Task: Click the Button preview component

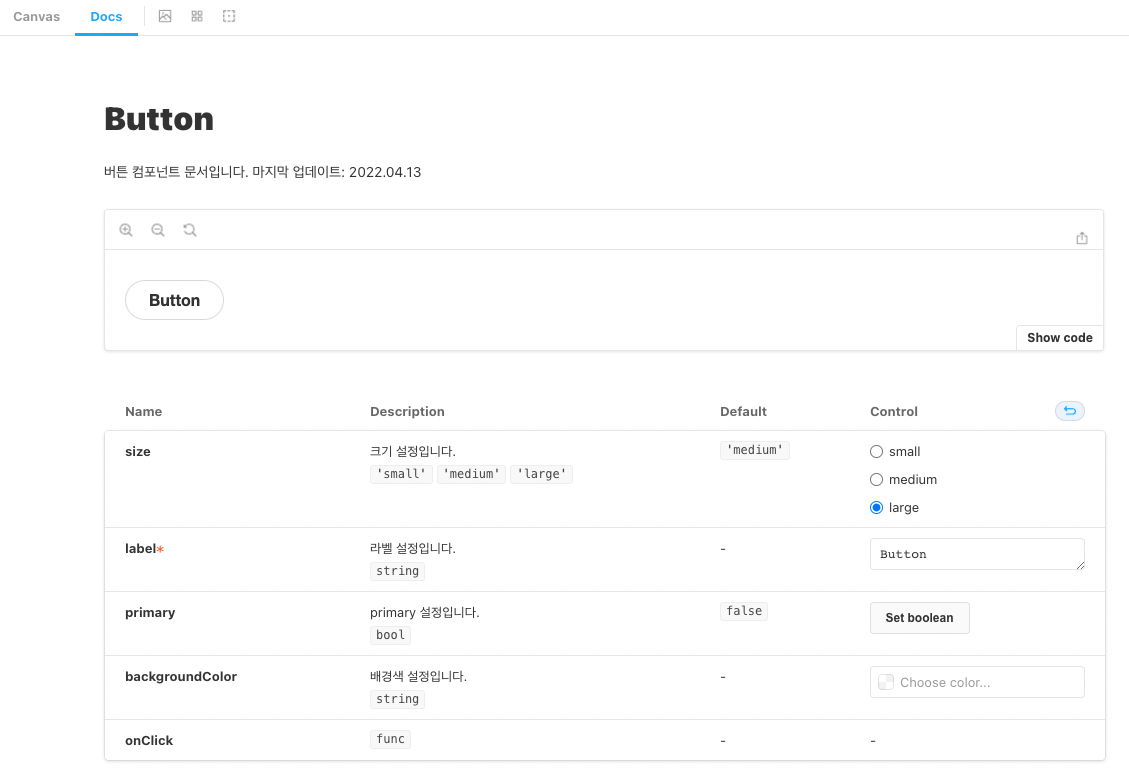Action: click(174, 300)
